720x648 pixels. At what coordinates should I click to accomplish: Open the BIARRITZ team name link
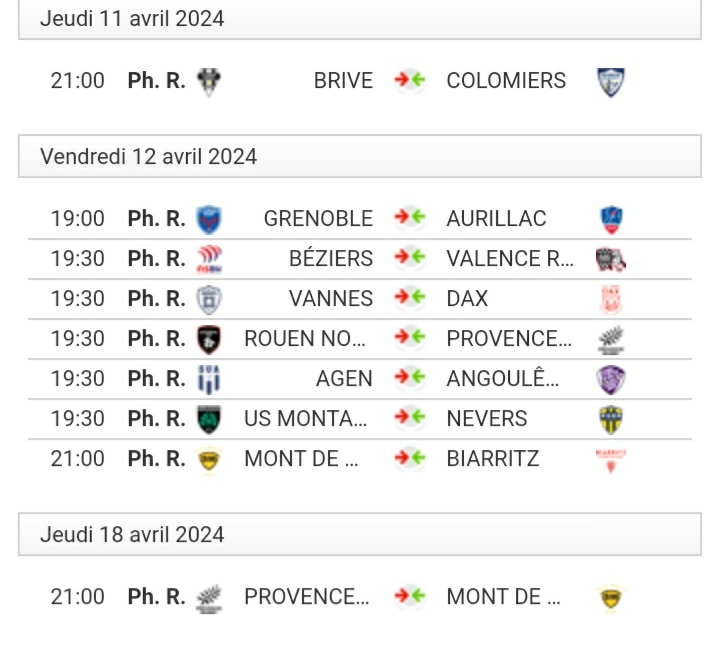click(x=493, y=459)
